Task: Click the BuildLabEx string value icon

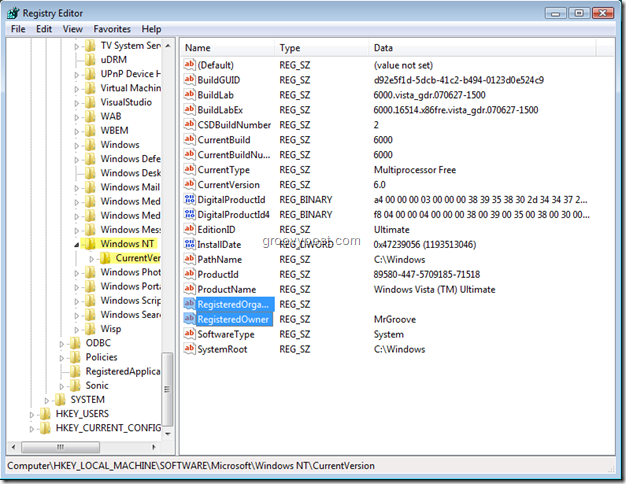Action: [x=189, y=109]
